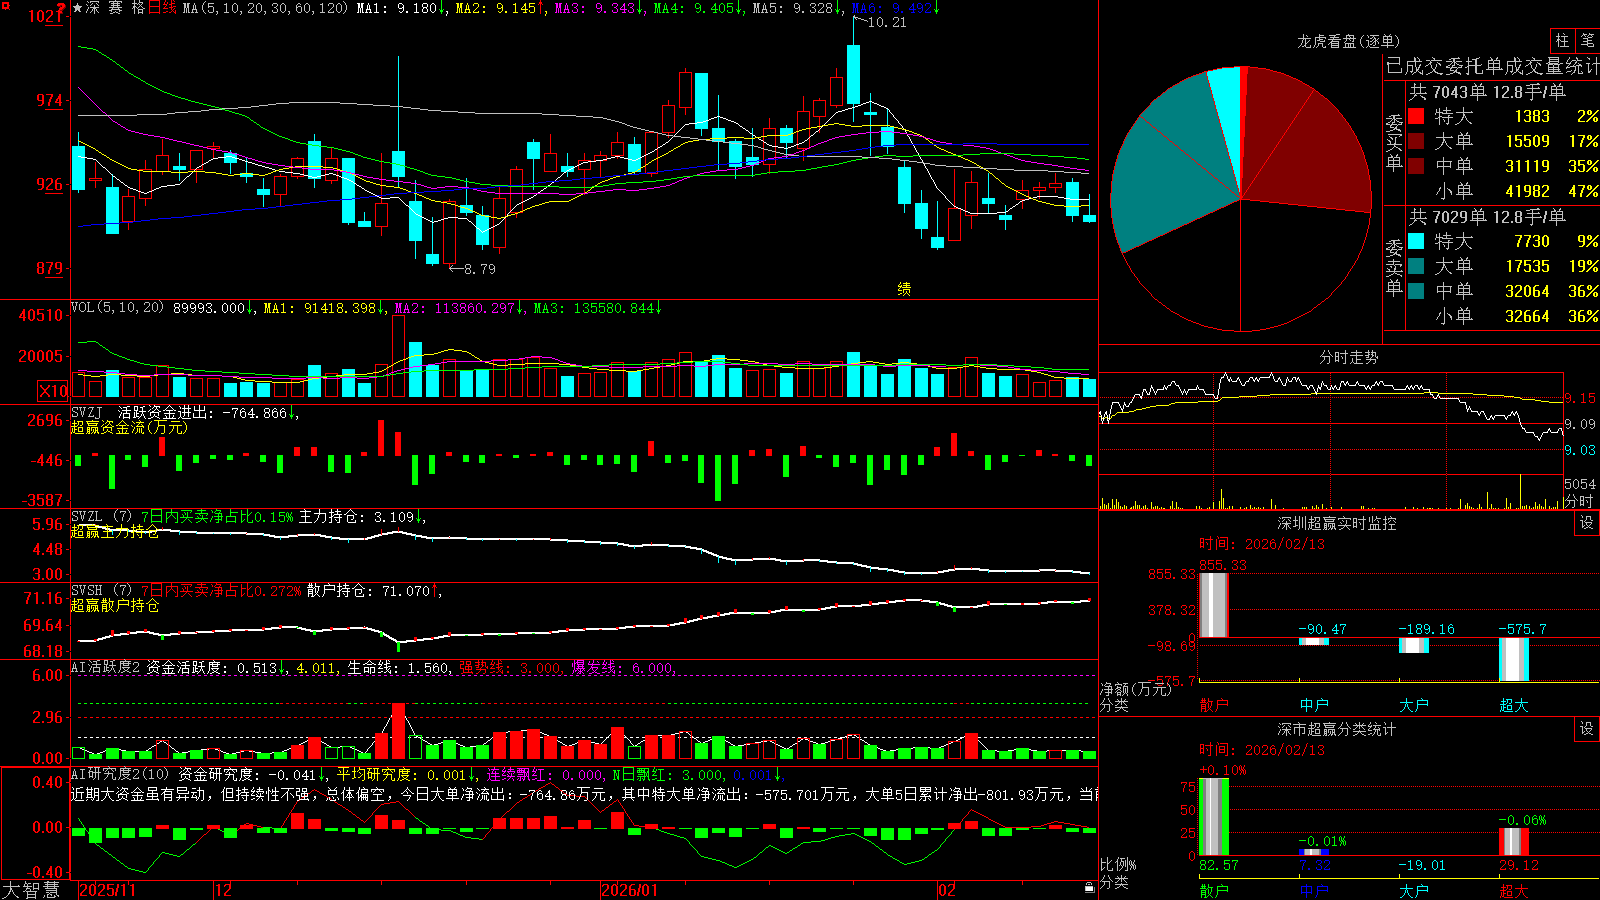Open 设 settings for 深圳超赢实时监控
The height and width of the screenshot is (900, 1600).
[1587, 523]
